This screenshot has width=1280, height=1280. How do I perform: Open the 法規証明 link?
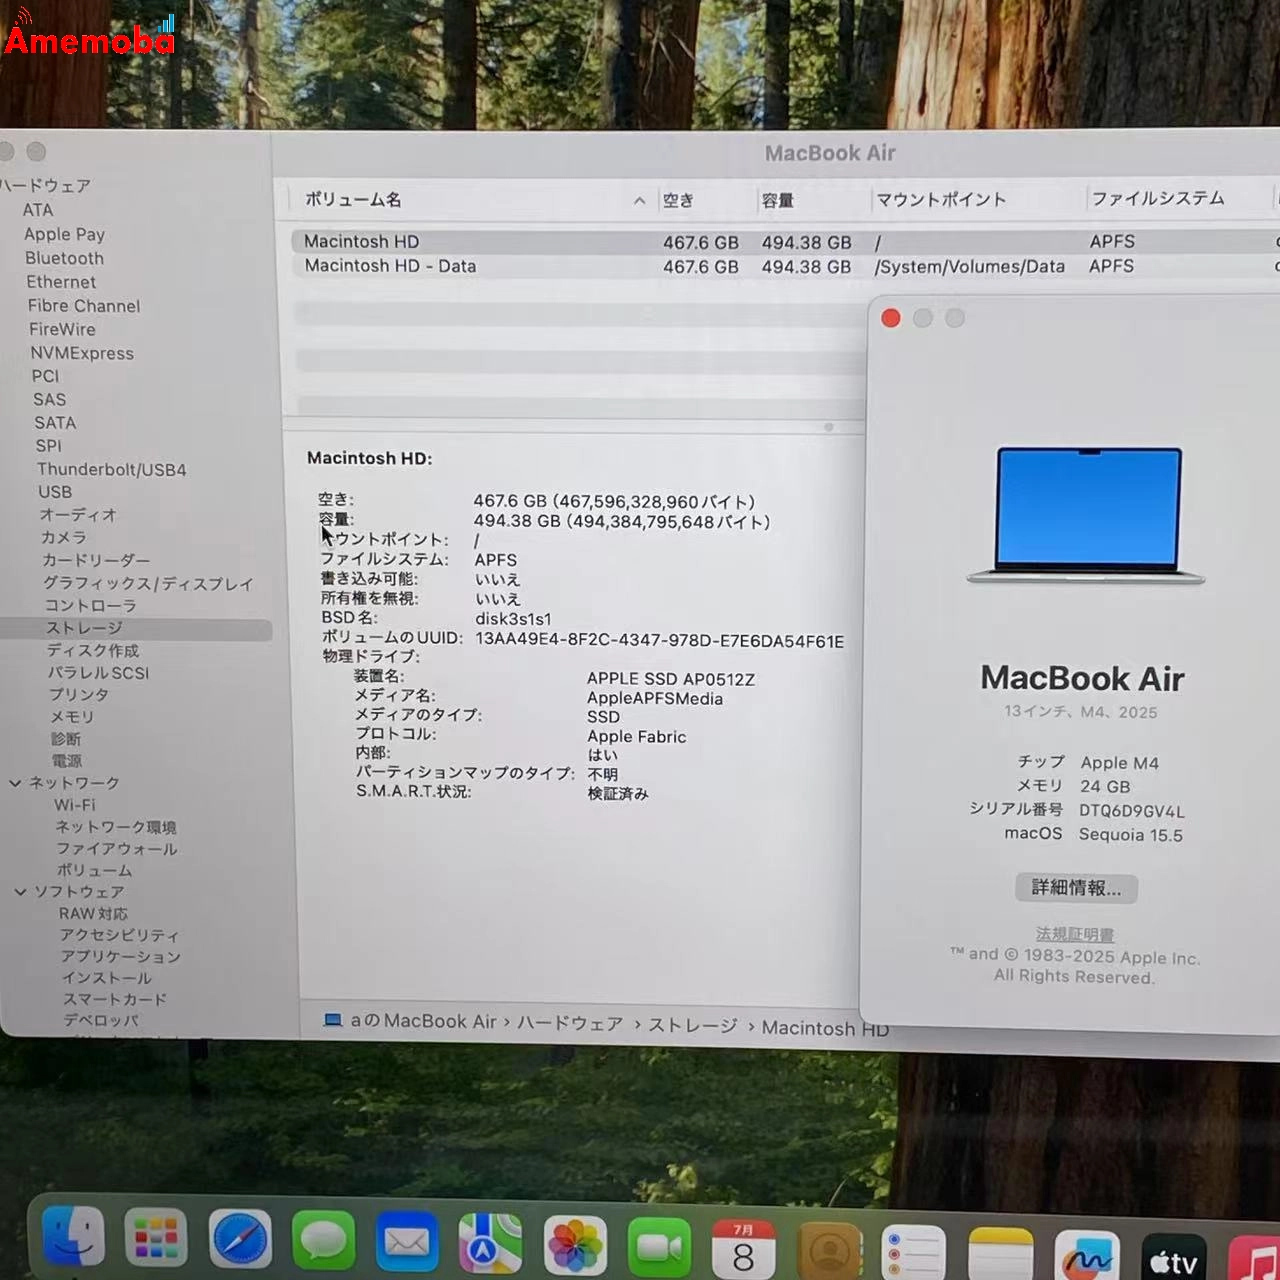(1076, 934)
